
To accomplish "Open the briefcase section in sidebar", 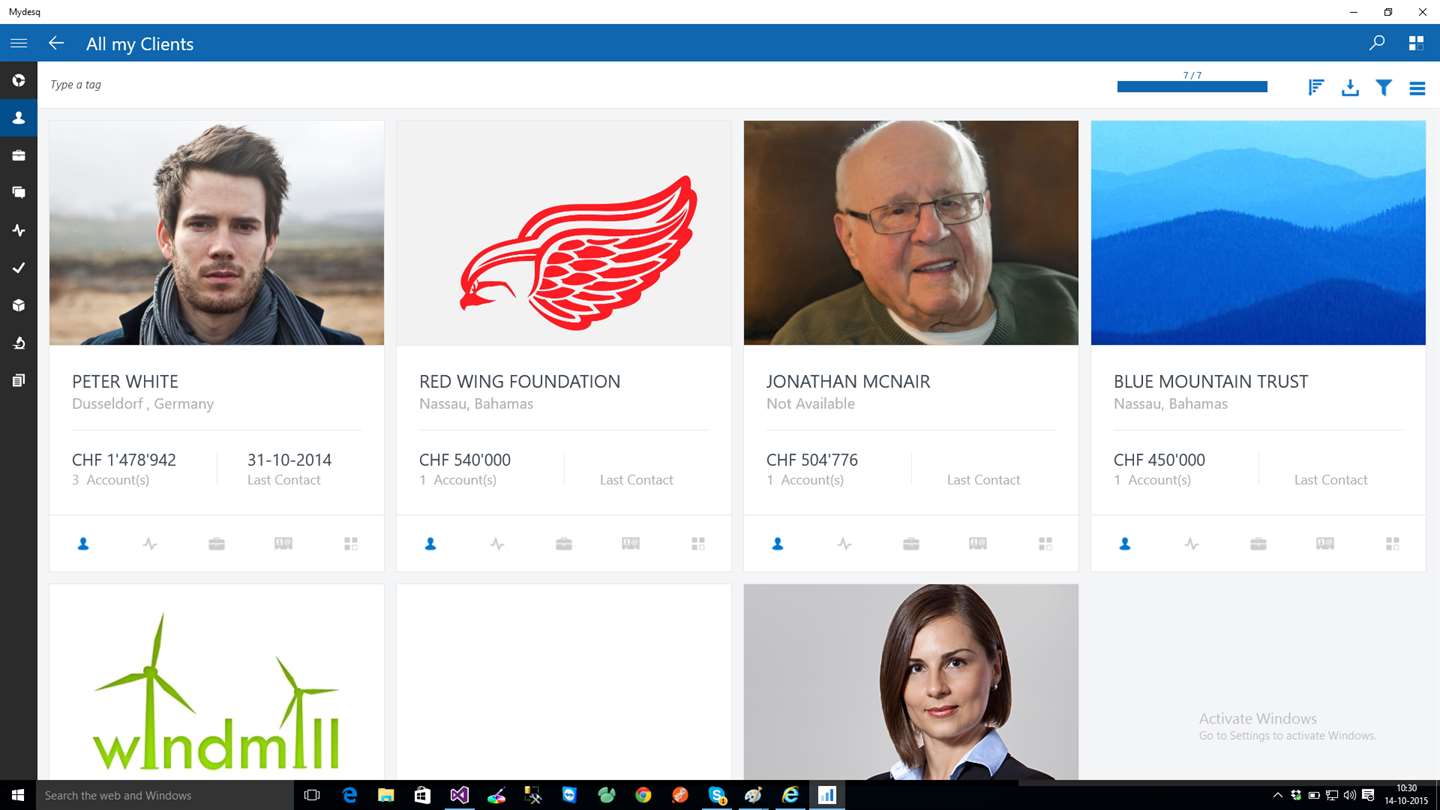I will tap(18, 155).
